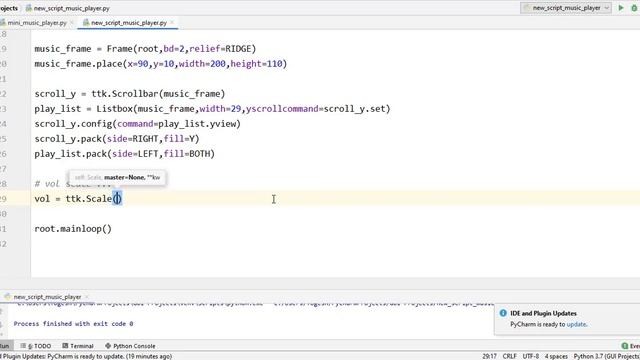This screenshot has width=640, height=360.
Task: Click the update link in notification
Action: coord(576,324)
